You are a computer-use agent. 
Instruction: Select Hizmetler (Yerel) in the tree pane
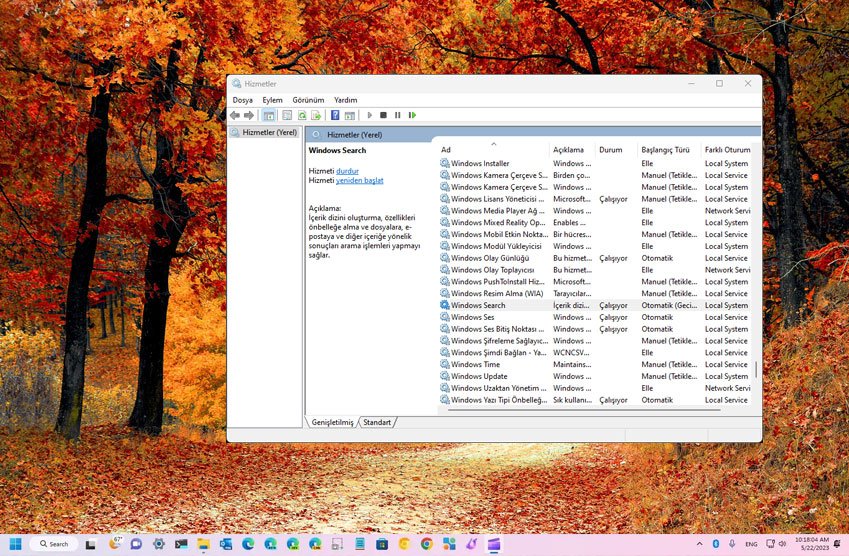pos(269,132)
